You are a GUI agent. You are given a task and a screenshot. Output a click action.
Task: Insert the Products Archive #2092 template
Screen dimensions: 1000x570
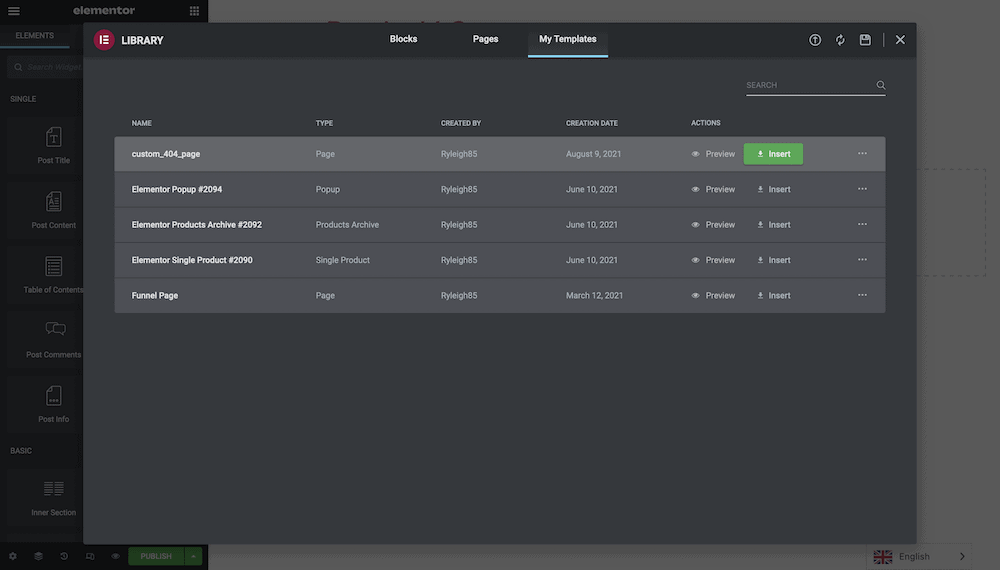774,224
